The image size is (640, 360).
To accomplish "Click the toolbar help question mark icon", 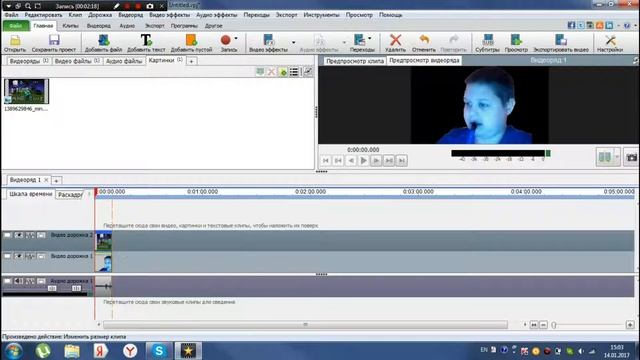I will click(x=627, y=25).
